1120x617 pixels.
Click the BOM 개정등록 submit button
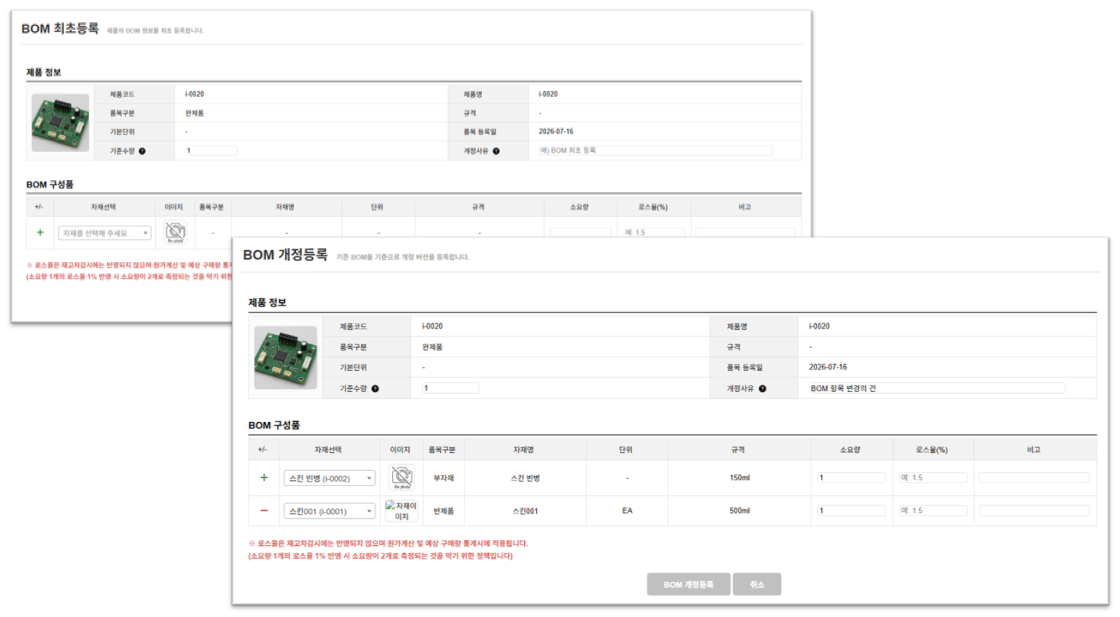tap(689, 584)
